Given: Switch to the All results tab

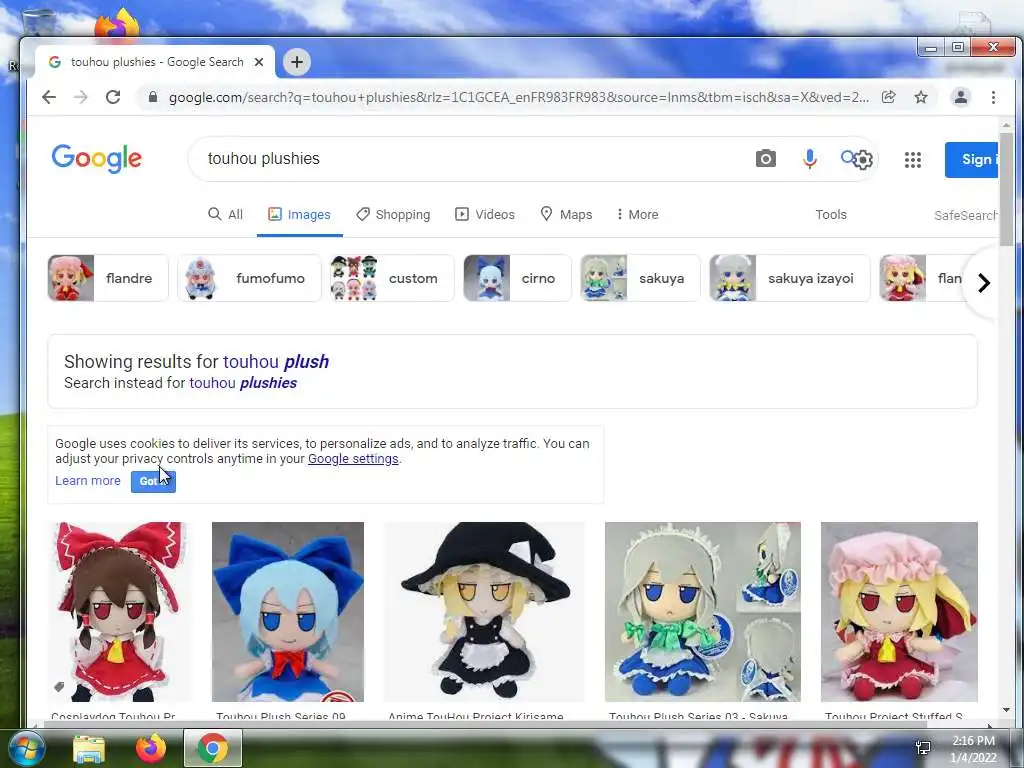Looking at the screenshot, I should click(x=225, y=214).
